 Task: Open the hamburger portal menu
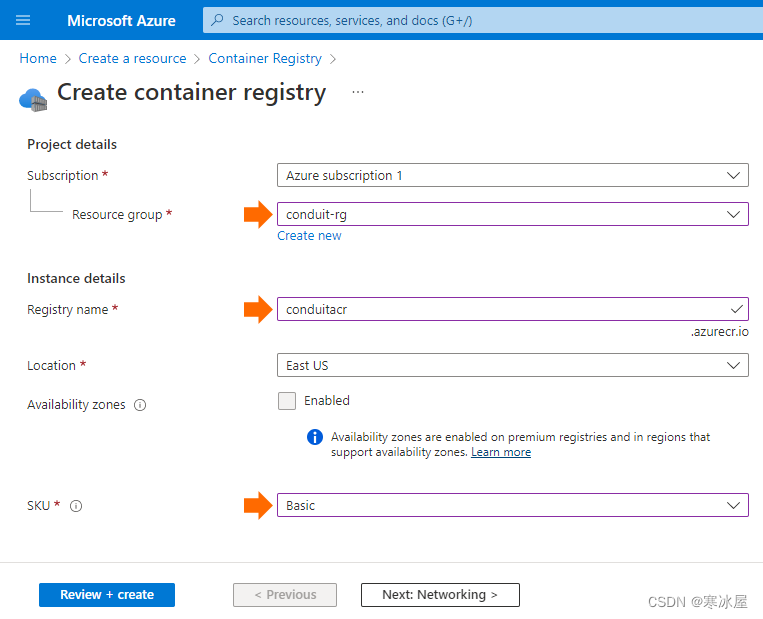tap(24, 20)
